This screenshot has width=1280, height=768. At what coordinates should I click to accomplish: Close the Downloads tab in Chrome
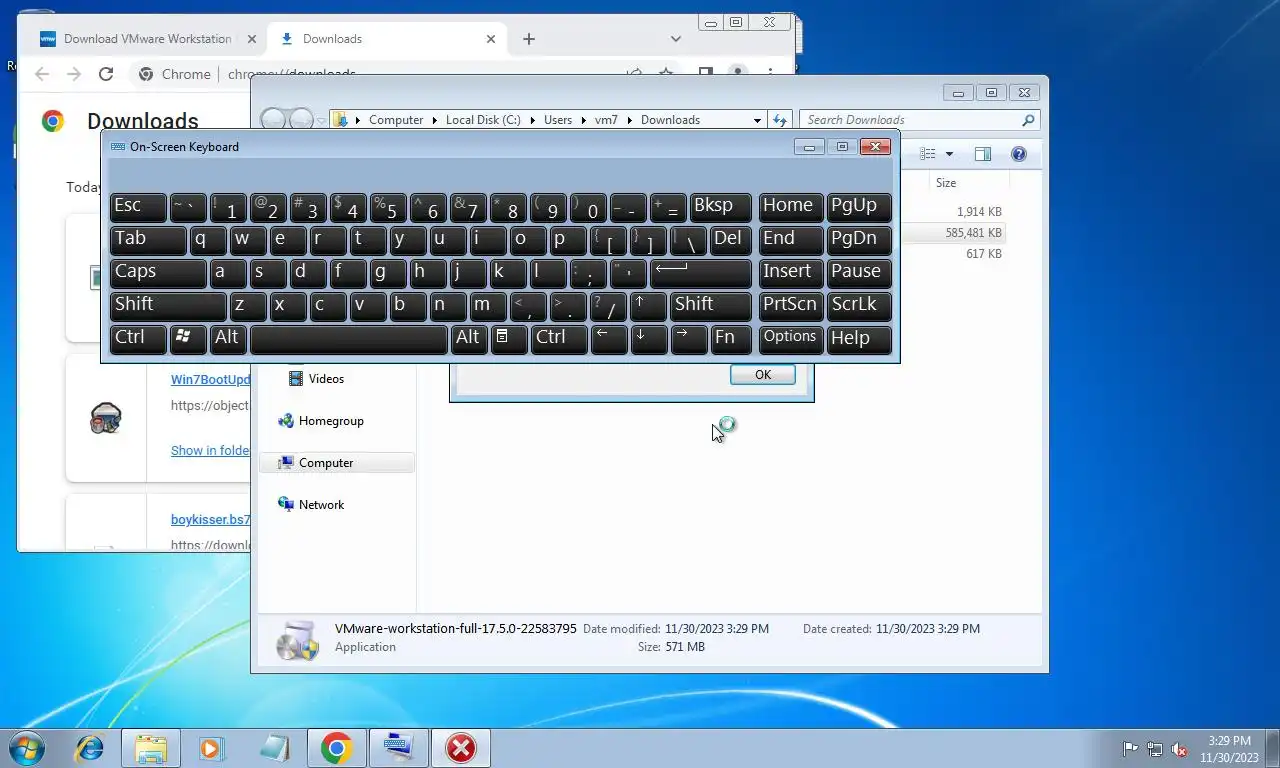491,39
